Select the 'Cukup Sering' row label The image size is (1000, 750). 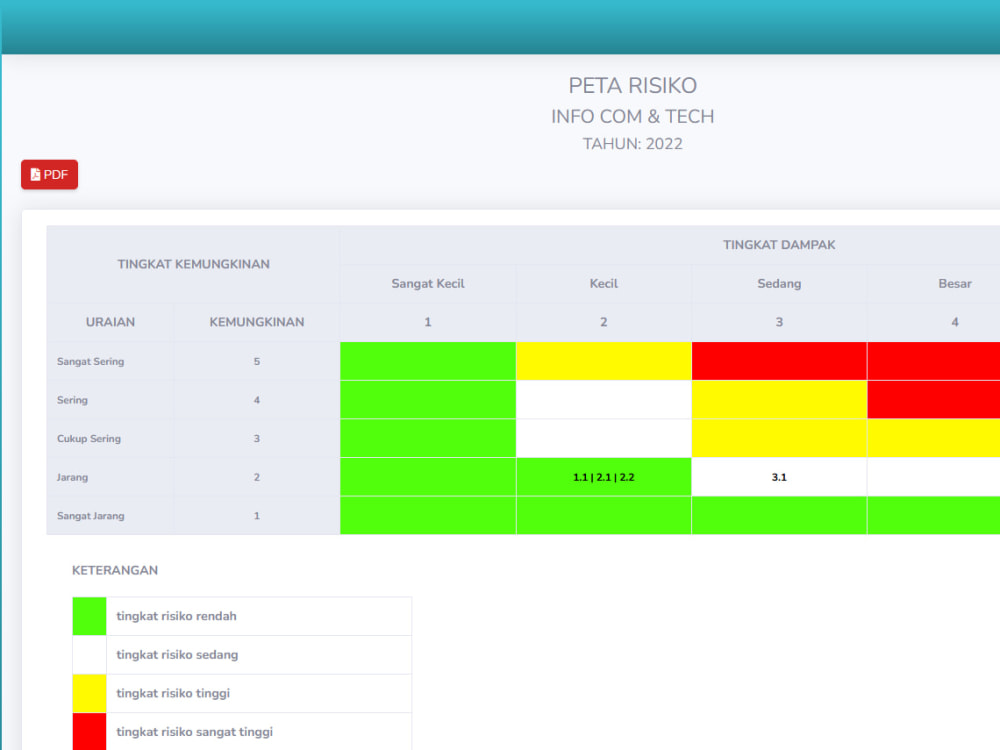pos(89,439)
